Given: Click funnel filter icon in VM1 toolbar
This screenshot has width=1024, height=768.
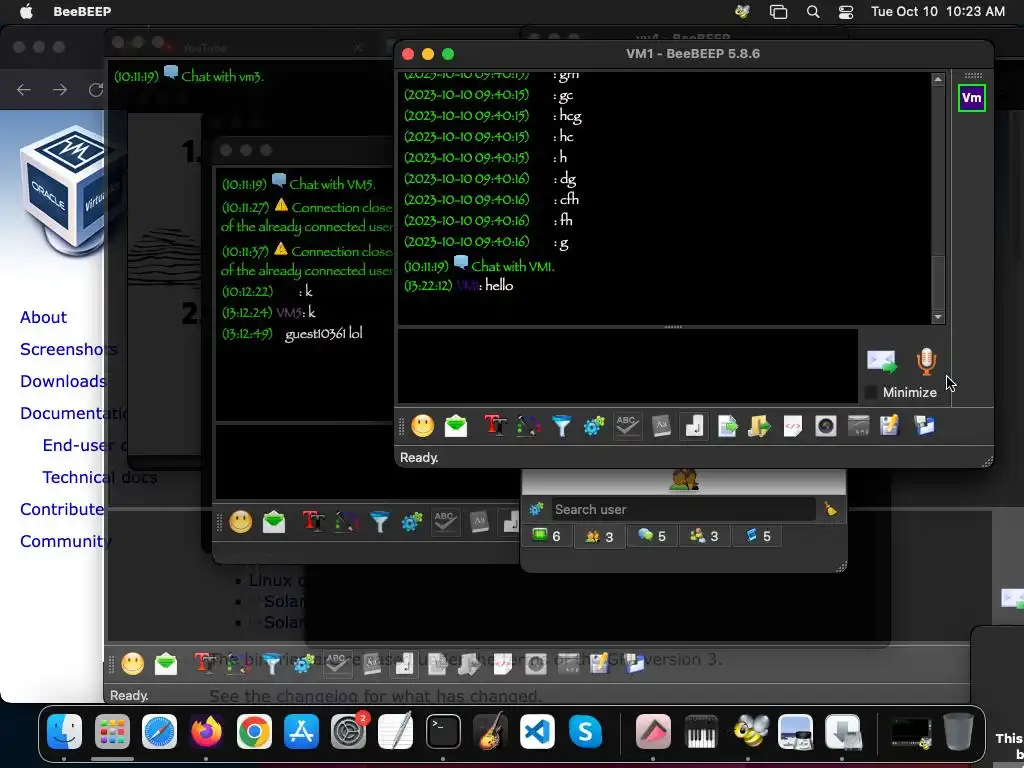Looking at the screenshot, I should [x=562, y=426].
